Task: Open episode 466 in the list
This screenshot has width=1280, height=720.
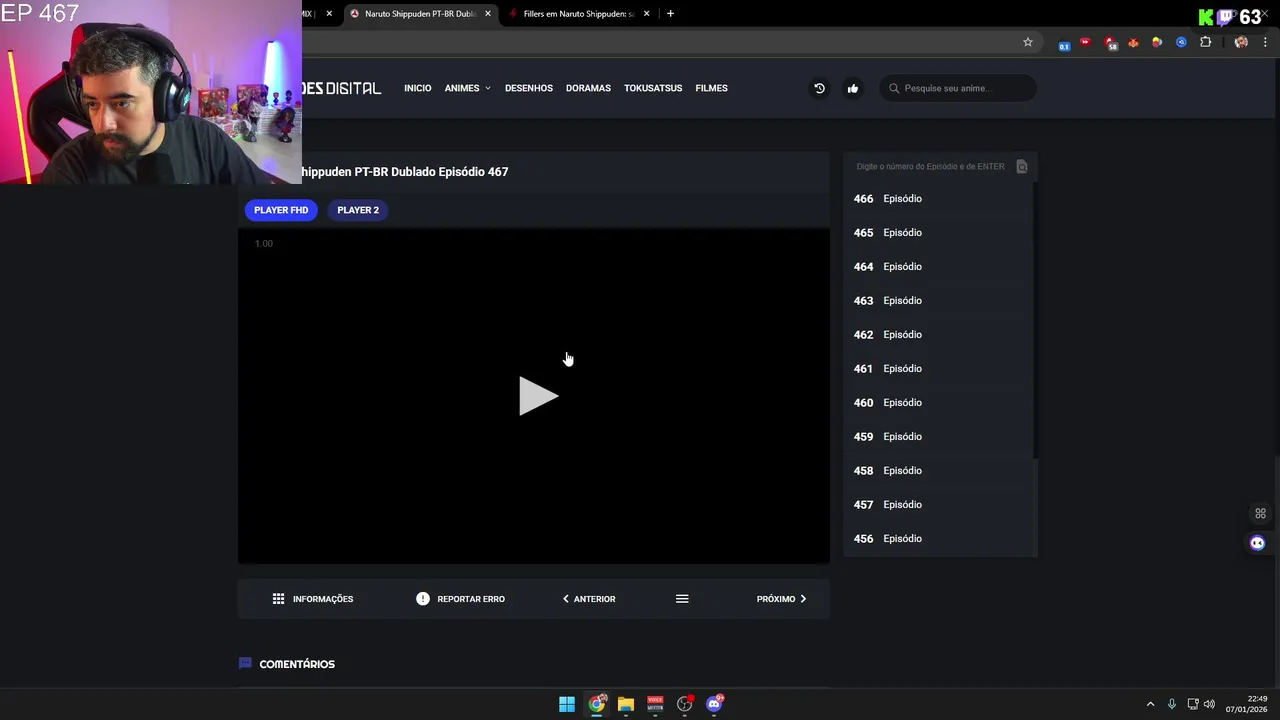Action: [937, 199]
